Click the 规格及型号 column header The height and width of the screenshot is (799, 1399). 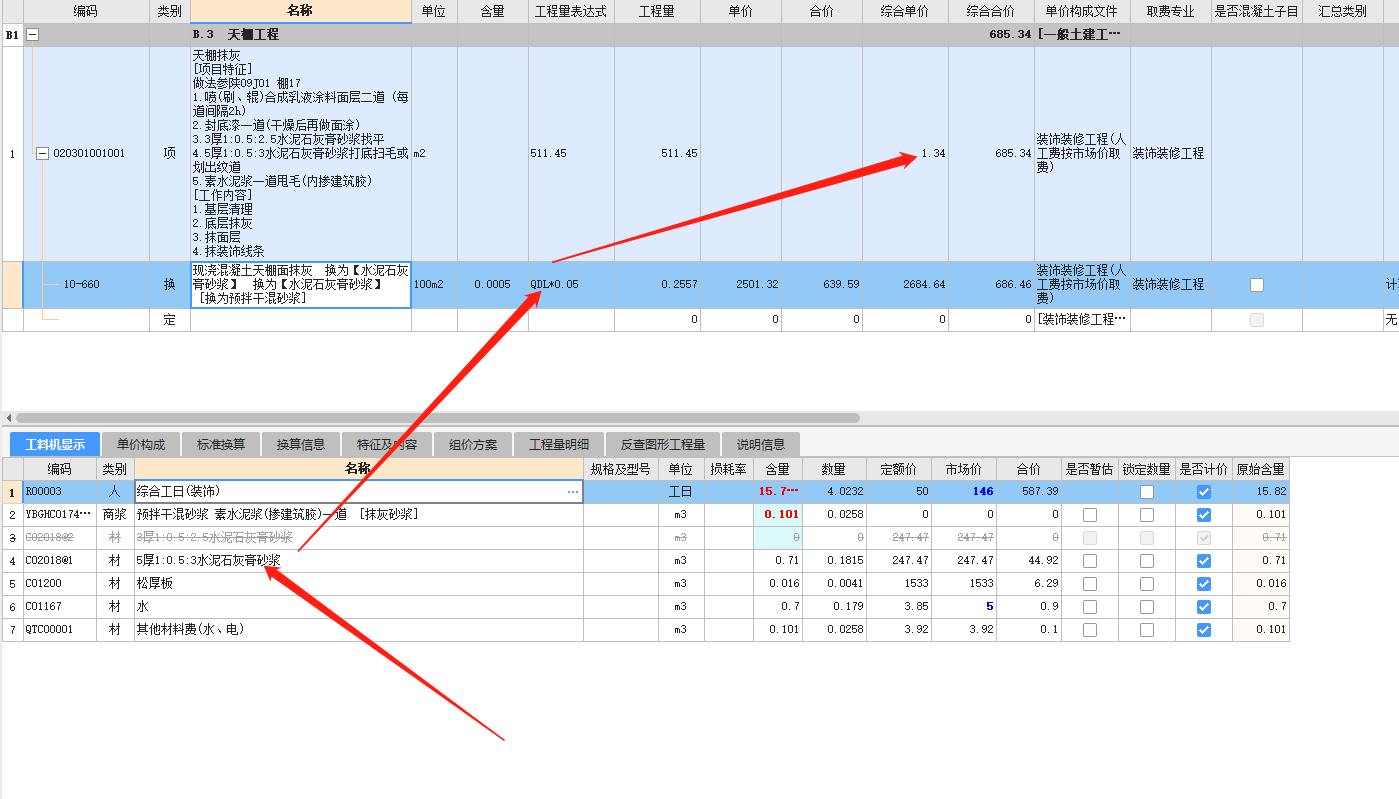[x=621, y=469]
